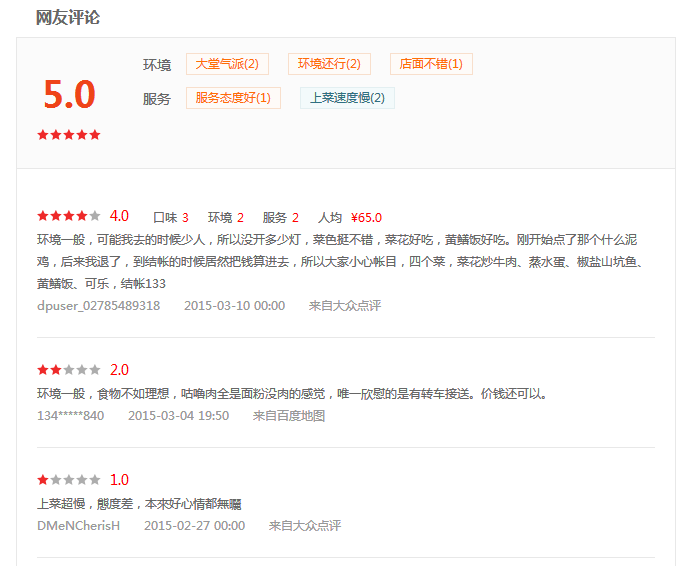Click 来自百度地图 source label
This screenshot has height=566, width=688.
pyautogui.click(x=289, y=416)
